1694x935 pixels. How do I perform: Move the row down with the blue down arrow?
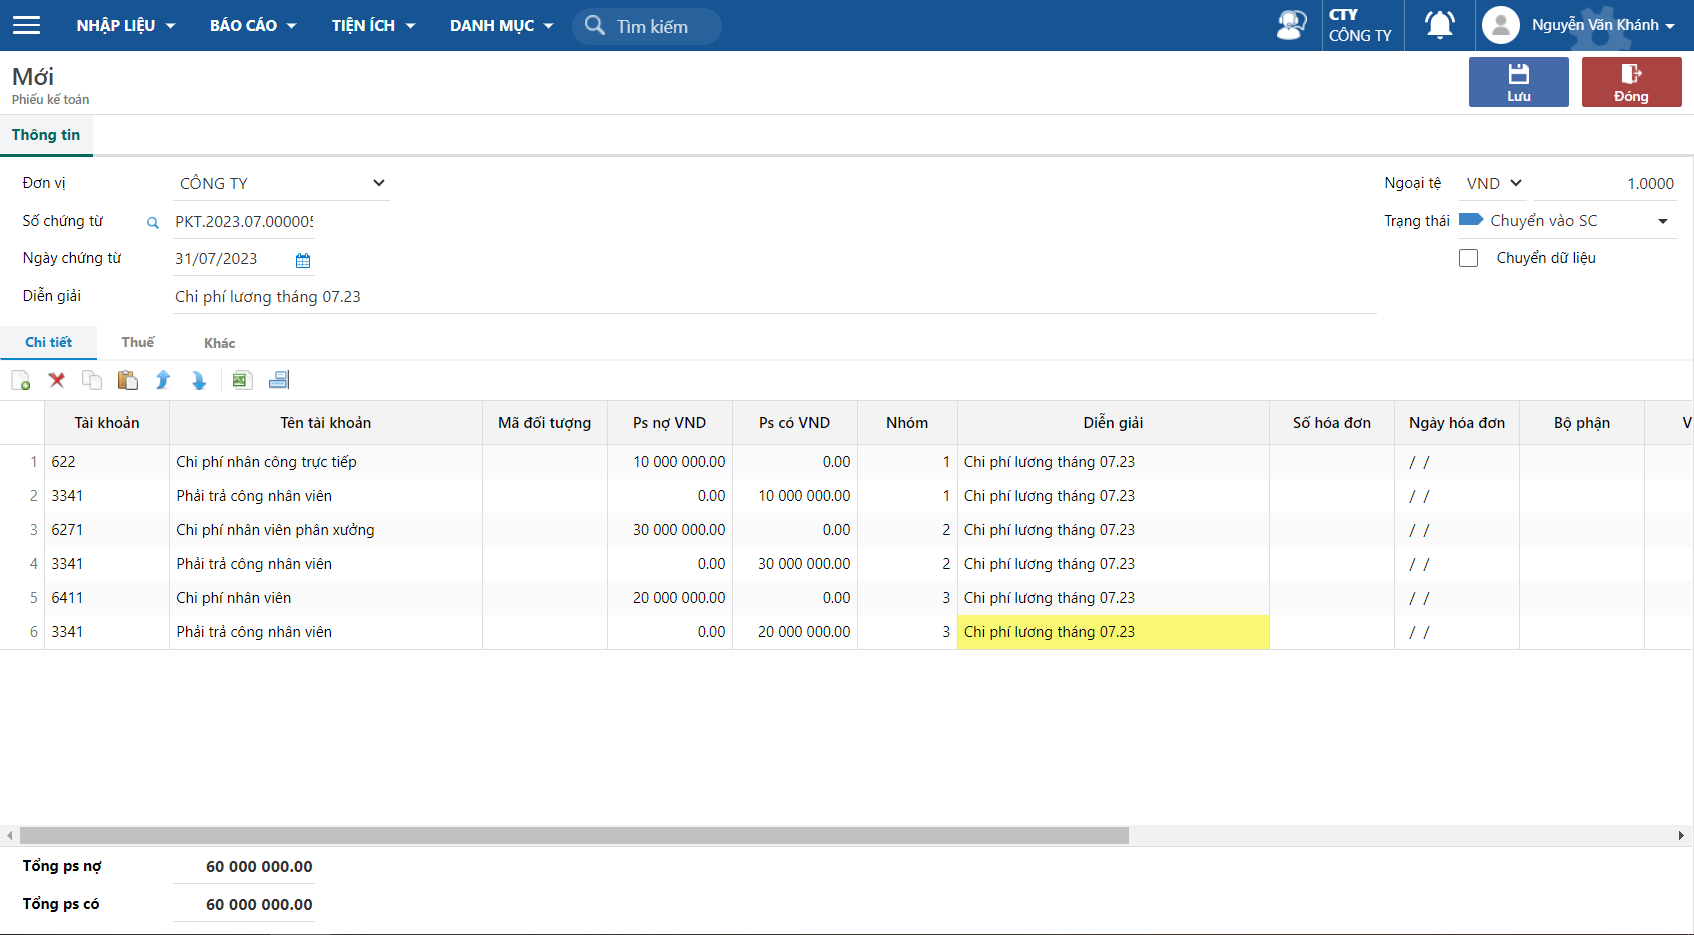pos(199,380)
